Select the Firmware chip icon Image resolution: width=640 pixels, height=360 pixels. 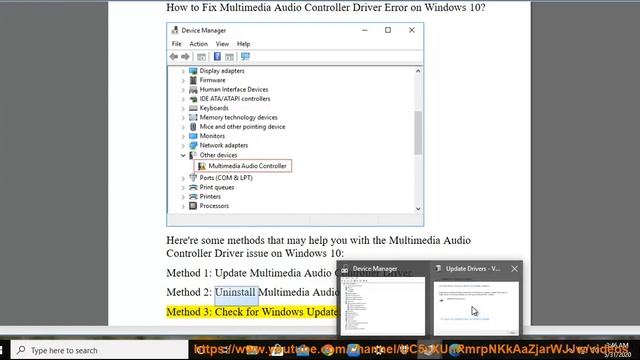point(193,80)
